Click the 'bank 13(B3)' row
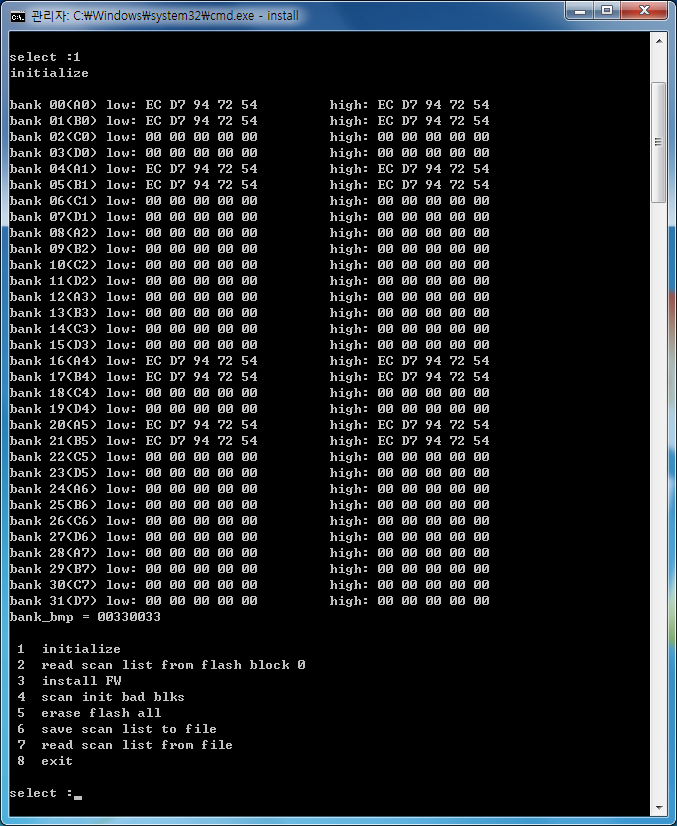This screenshot has height=826, width=677. 249,313
